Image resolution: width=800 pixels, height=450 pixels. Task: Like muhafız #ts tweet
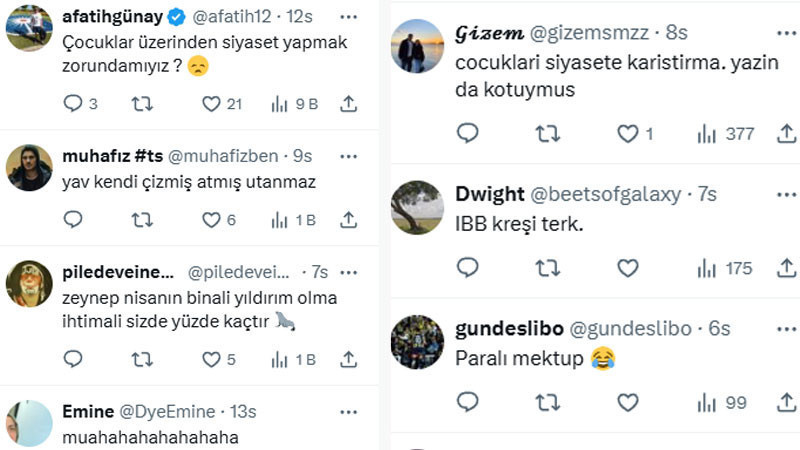(211, 220)
